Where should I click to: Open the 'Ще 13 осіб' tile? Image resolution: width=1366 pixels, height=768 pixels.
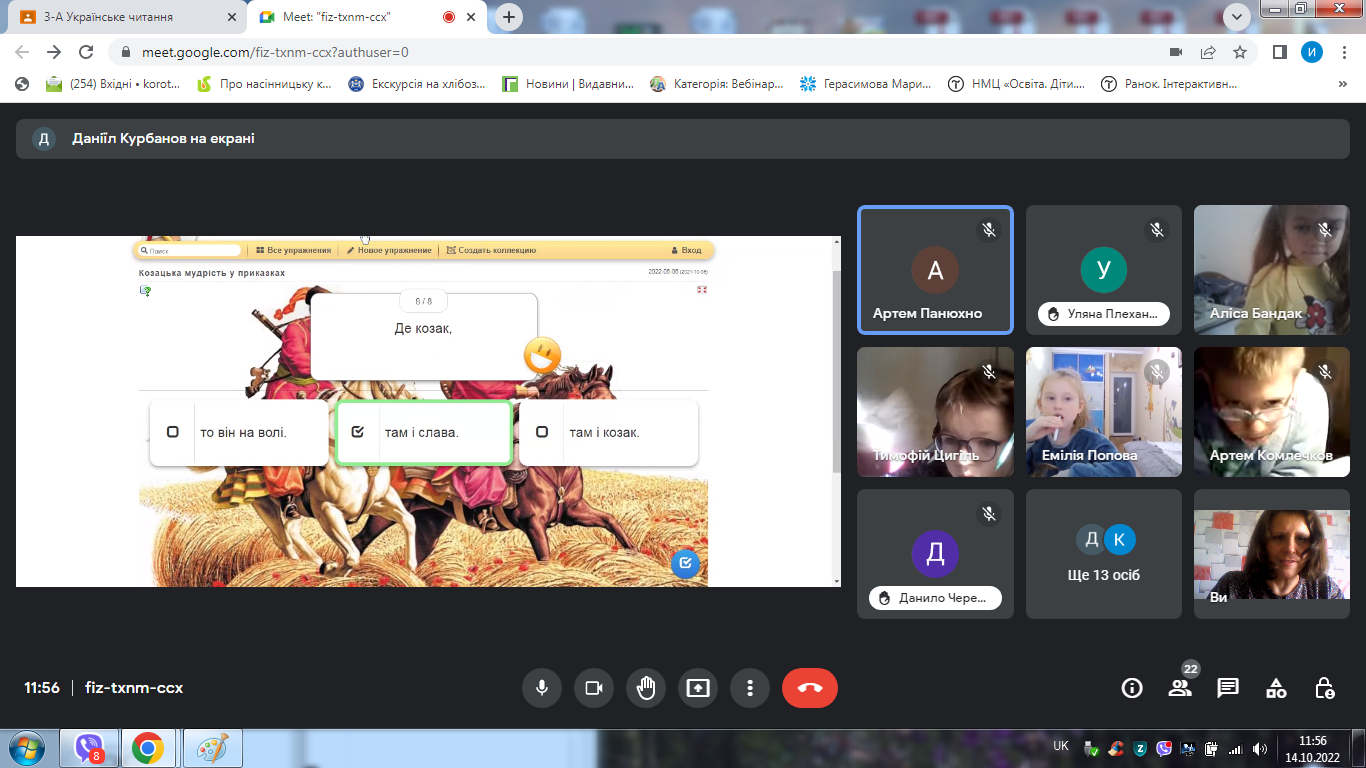pos(1104,553)
